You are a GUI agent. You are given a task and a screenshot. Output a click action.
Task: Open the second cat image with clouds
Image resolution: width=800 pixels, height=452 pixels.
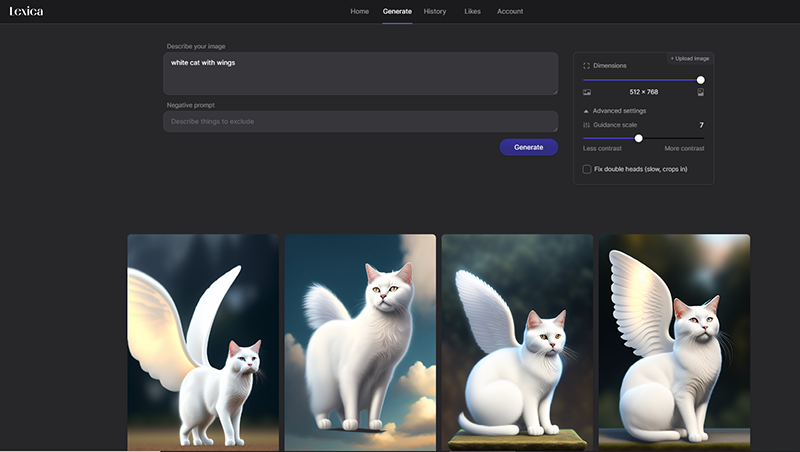tap(360, 343)
